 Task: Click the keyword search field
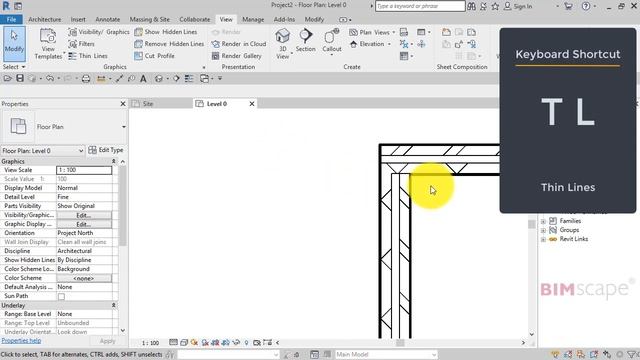click(x=420, y=6)
